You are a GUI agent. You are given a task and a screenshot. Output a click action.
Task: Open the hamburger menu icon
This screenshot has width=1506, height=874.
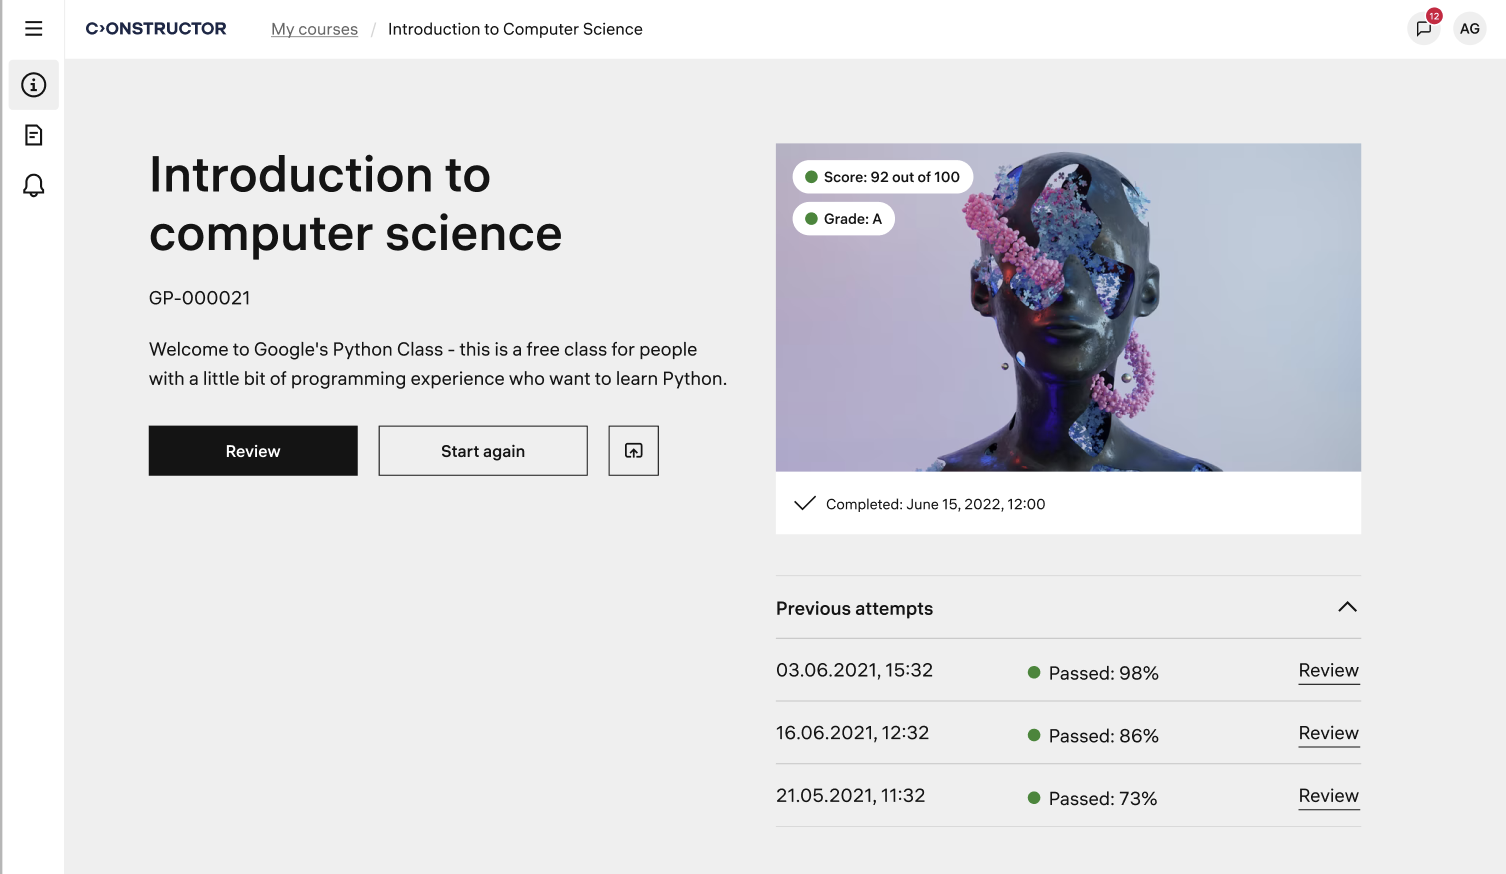tap(34, 29)
